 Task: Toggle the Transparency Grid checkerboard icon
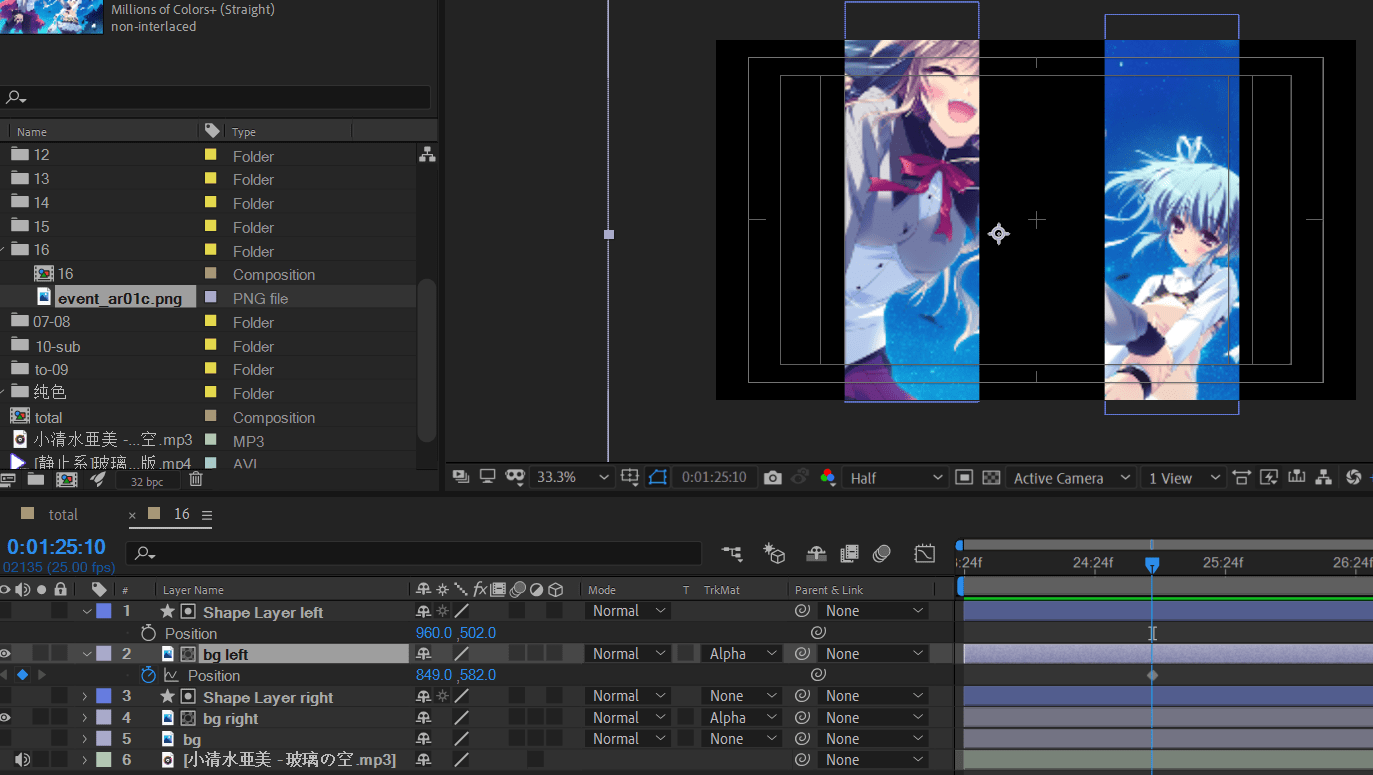tap(991, 478)
